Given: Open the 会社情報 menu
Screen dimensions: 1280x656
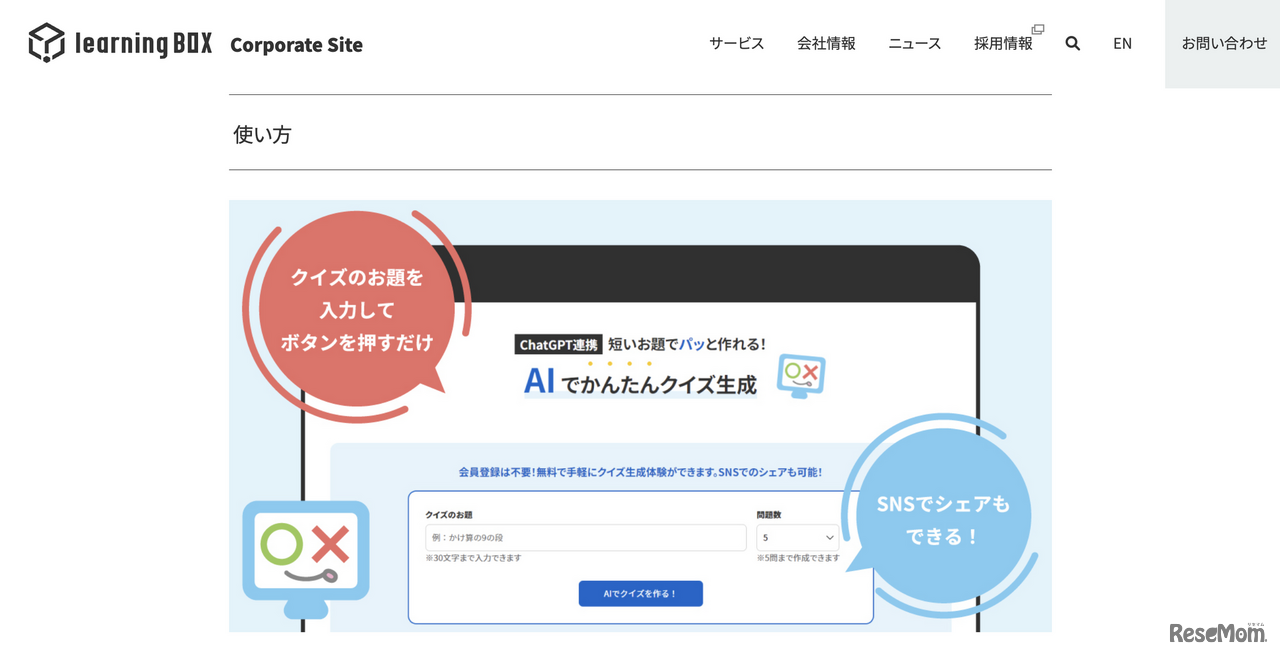Looking at the screenshot, I should coord(826,43).
